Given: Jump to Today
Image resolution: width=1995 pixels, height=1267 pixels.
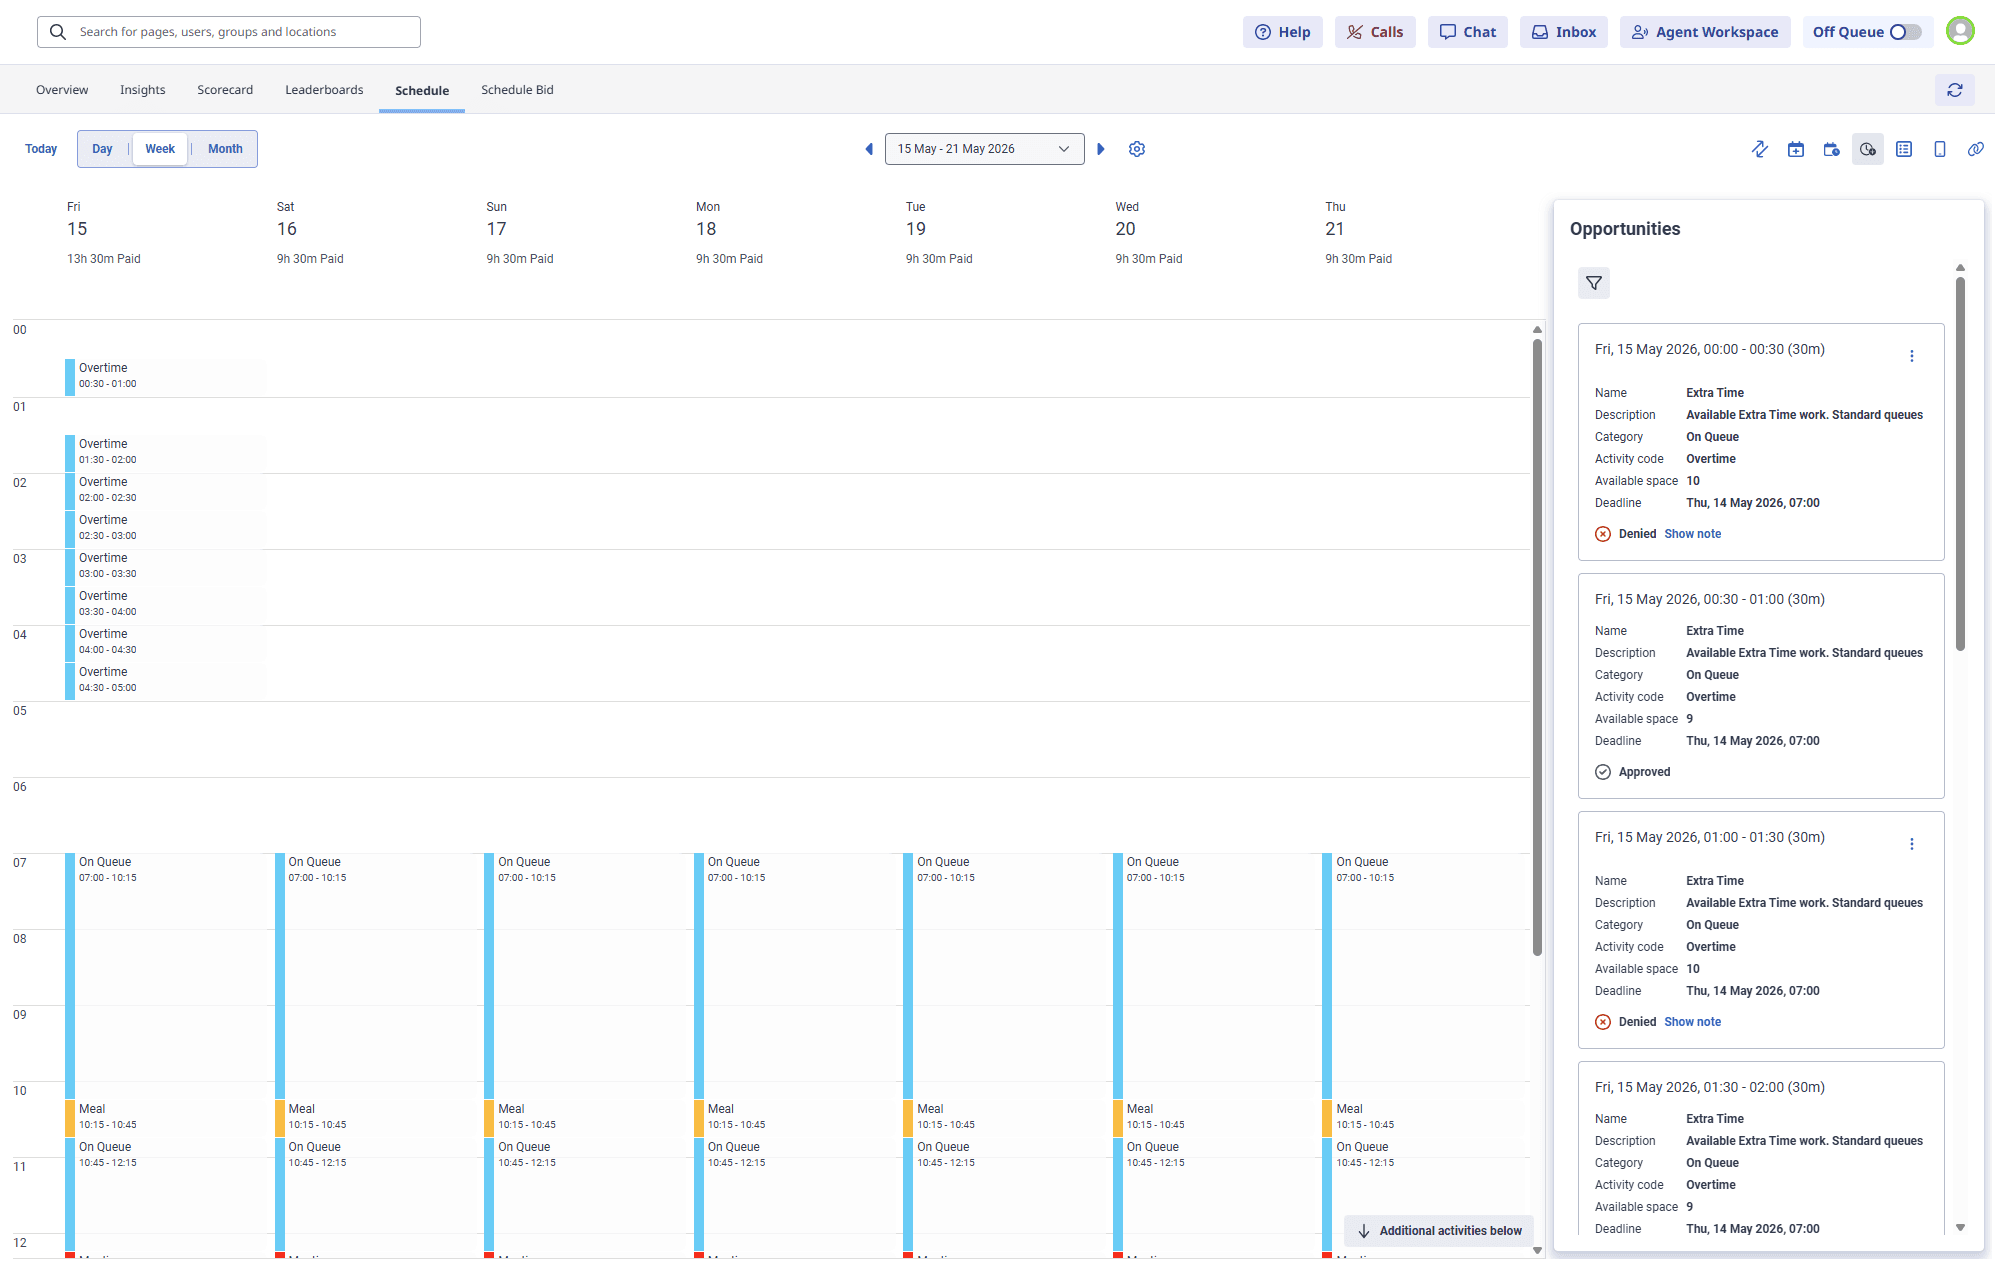Looking at the screenshot, I should coord(41,149).
